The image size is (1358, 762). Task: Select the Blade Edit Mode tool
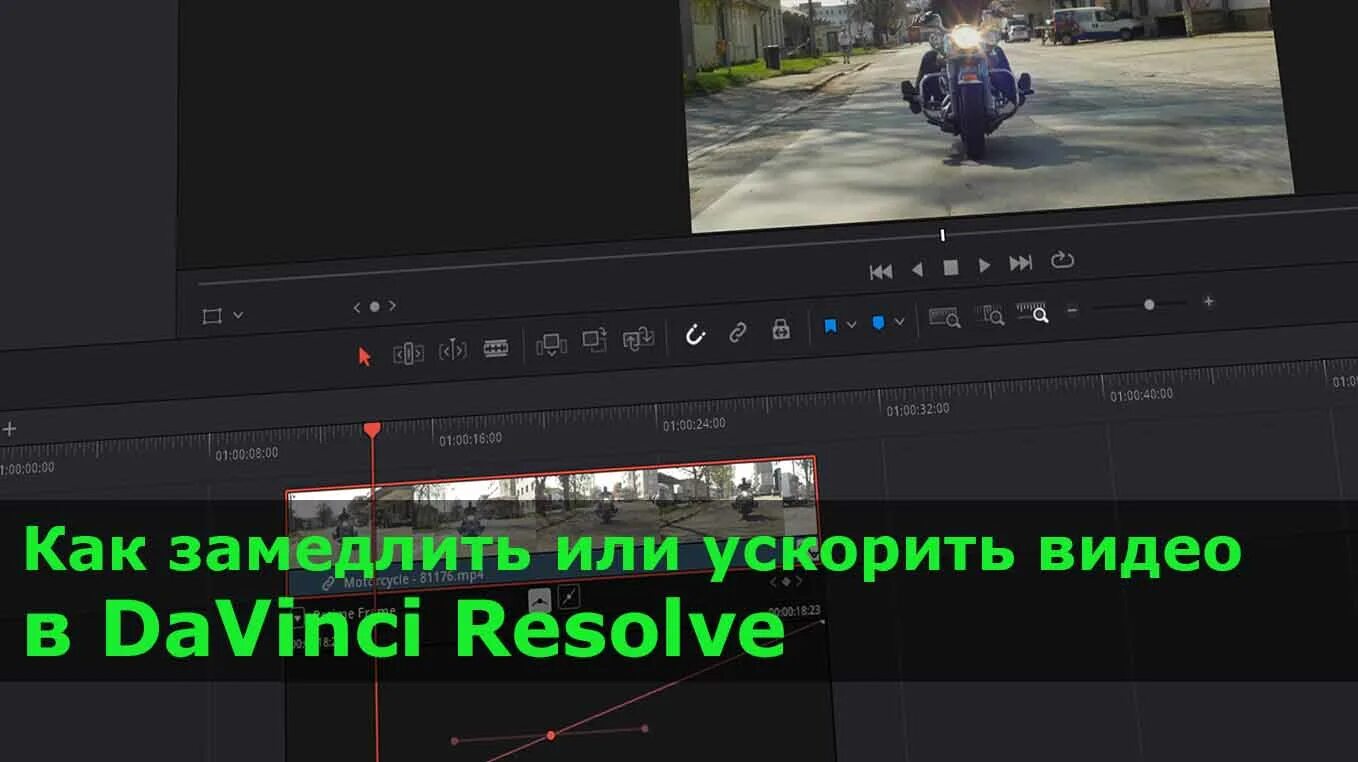tap(496, 347)
